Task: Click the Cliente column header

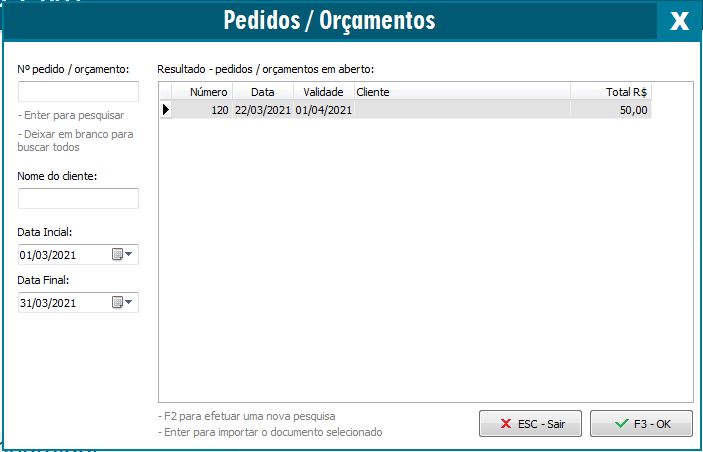Action: [x=462, y=92]
